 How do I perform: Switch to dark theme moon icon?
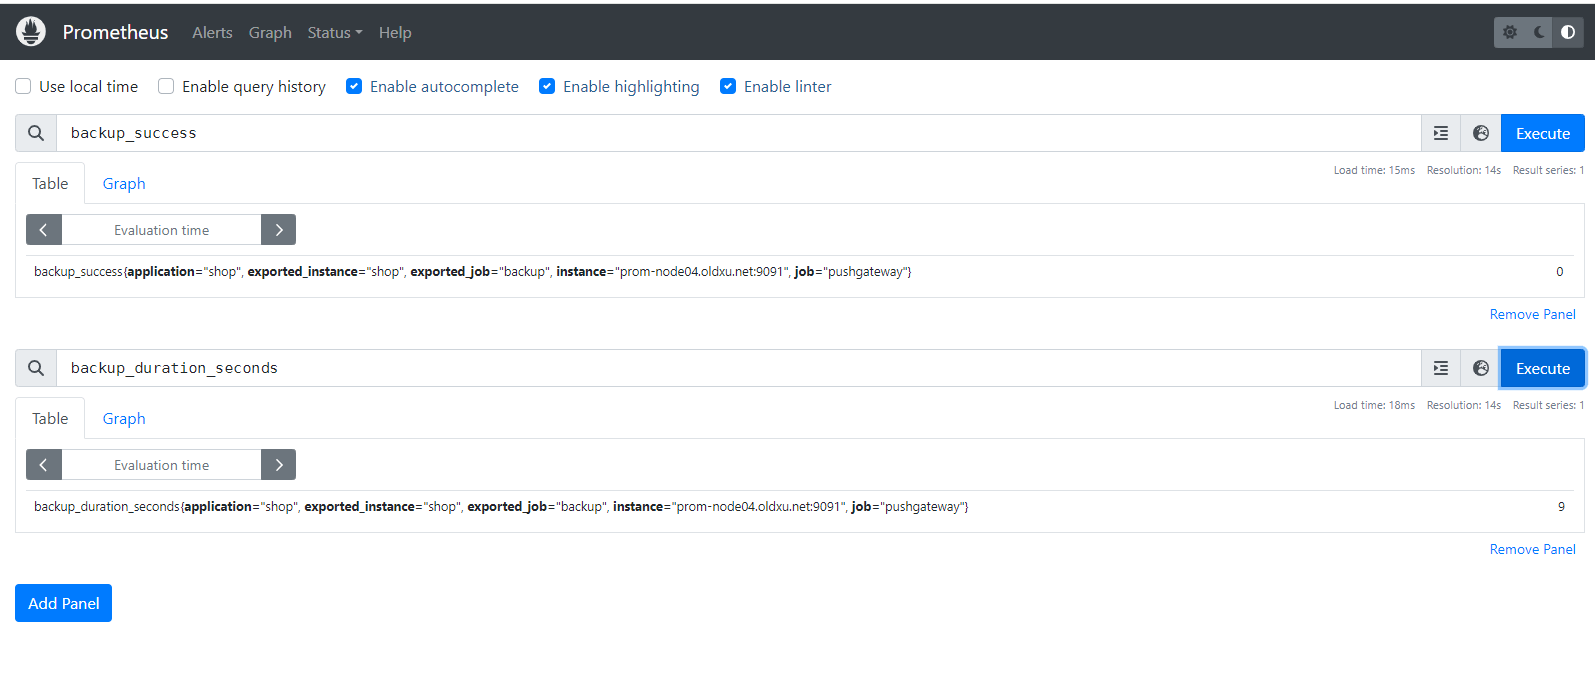[1539, 32]
